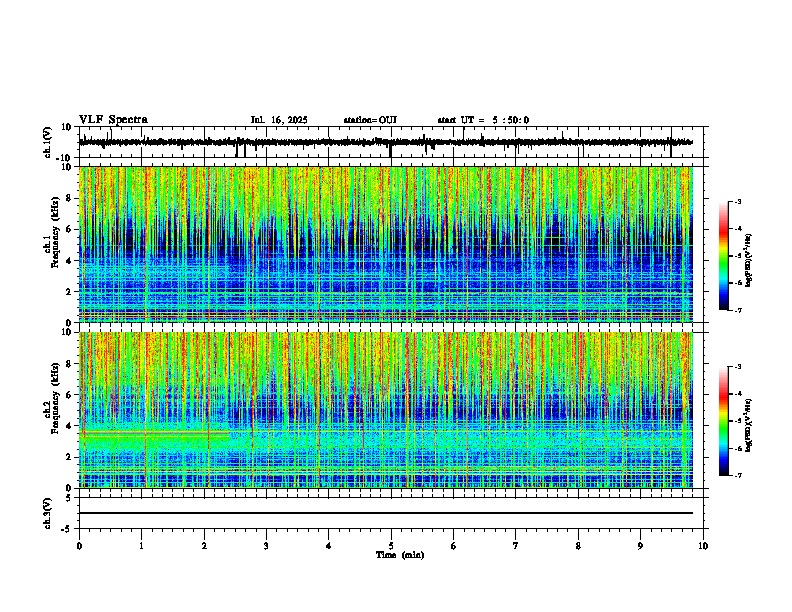Click the '-7' label on ch.1 color bar
The image size is (792, 612).
click(738, 310)
